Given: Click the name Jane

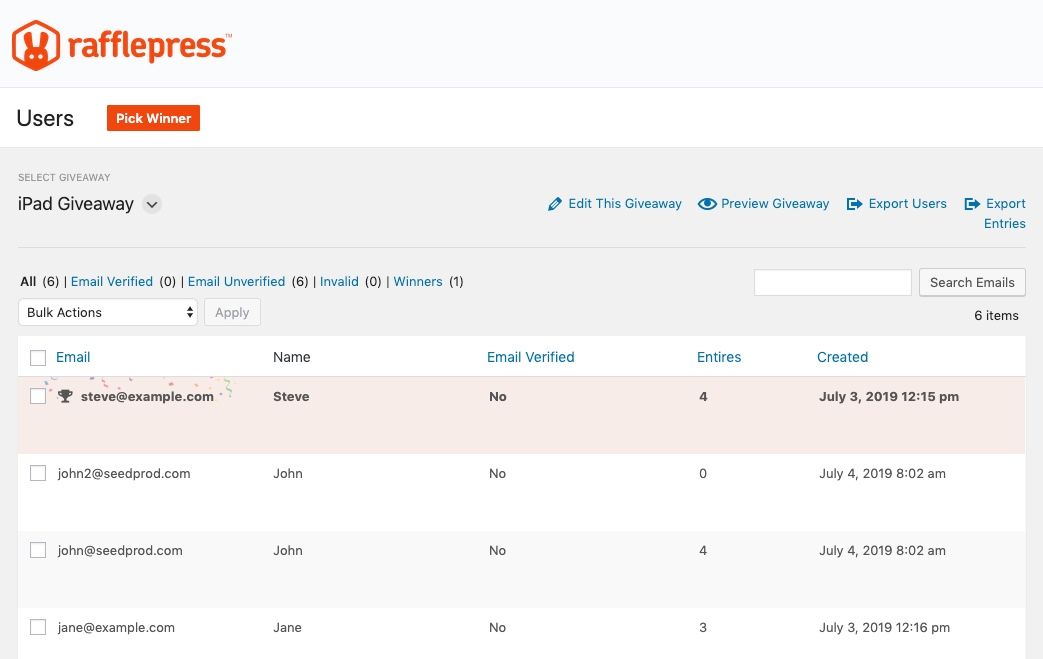Looking at the screenshot, I should (287, 627).
